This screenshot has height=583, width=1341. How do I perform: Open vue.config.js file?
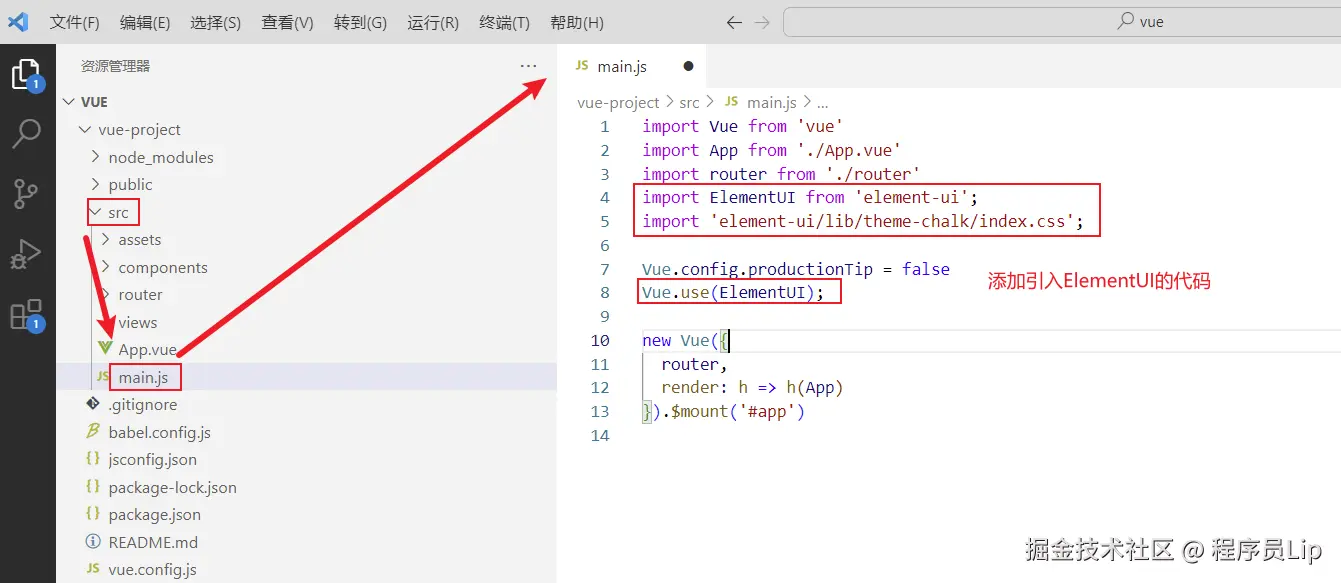152,570
